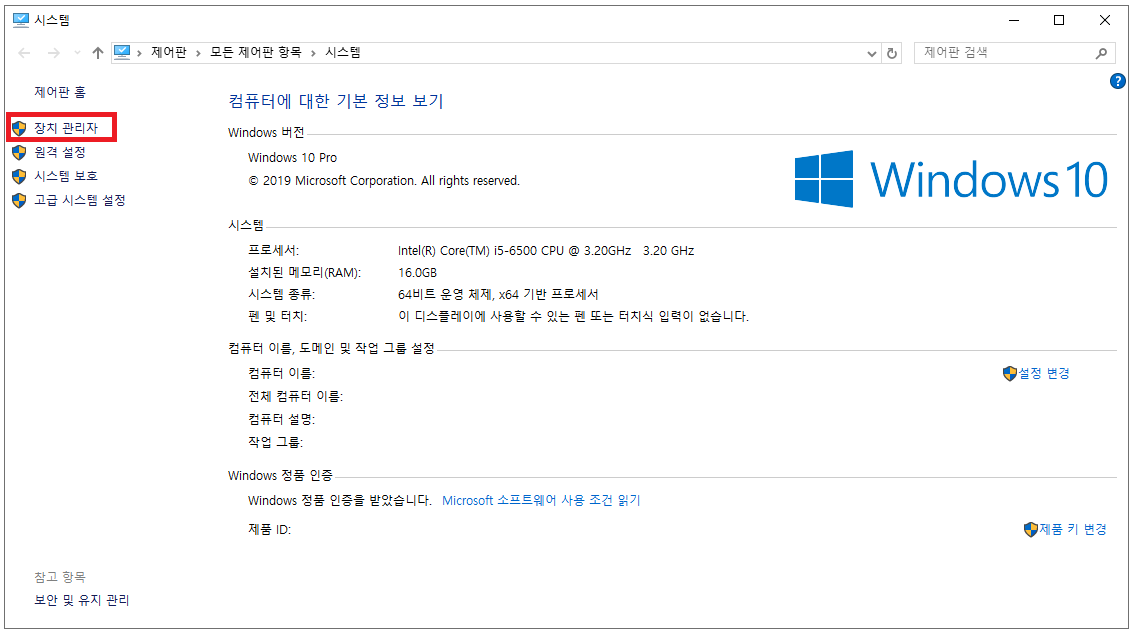The image size is (1138, 634).
Task: Click shield icon beside 시스템 보호
Action: [x=20, y=176]
